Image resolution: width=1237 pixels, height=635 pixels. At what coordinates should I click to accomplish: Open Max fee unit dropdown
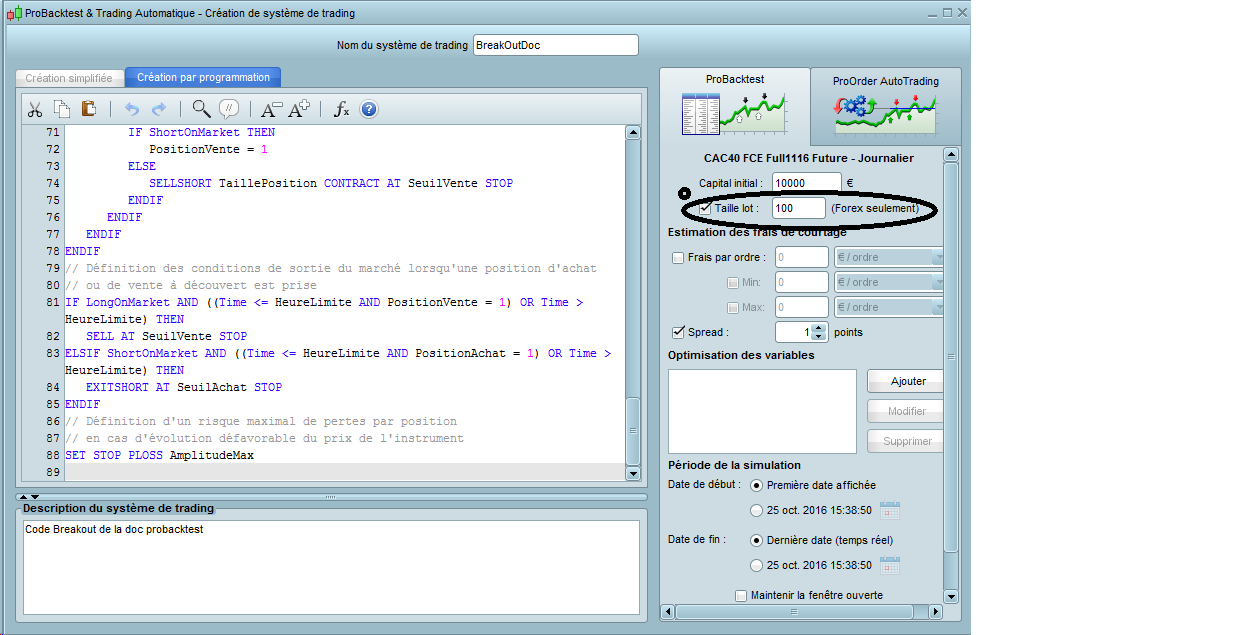tap(889, 307)
